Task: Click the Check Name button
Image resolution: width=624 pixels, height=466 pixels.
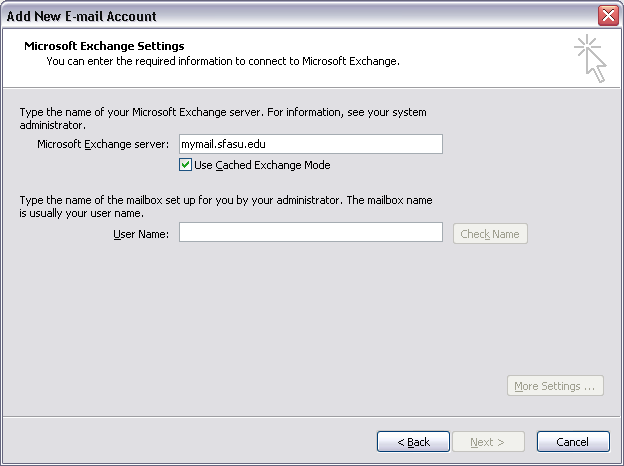Action: (x=490, y=234)
